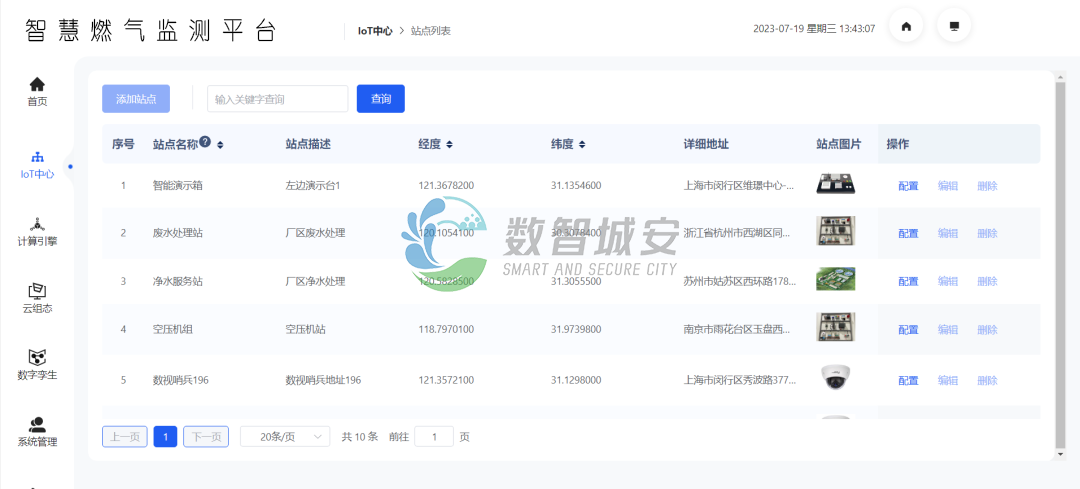
Task: Open 系统管理 in the sidebar
Action: [x=37, y=425]
